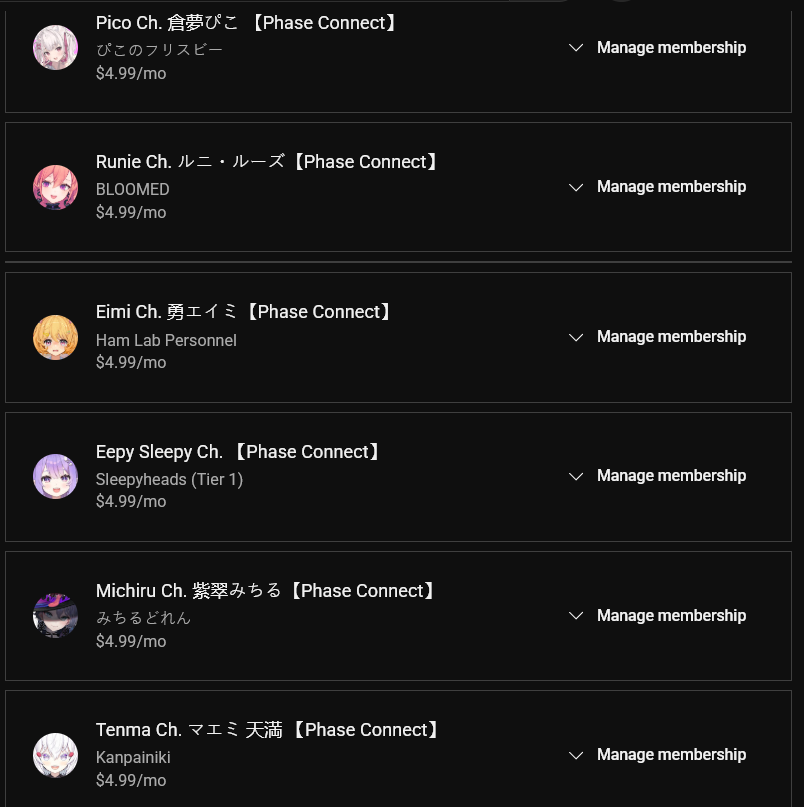Open Michiru Ch. channel avatar
The image size is (804, 807).
tap(56, 616)
